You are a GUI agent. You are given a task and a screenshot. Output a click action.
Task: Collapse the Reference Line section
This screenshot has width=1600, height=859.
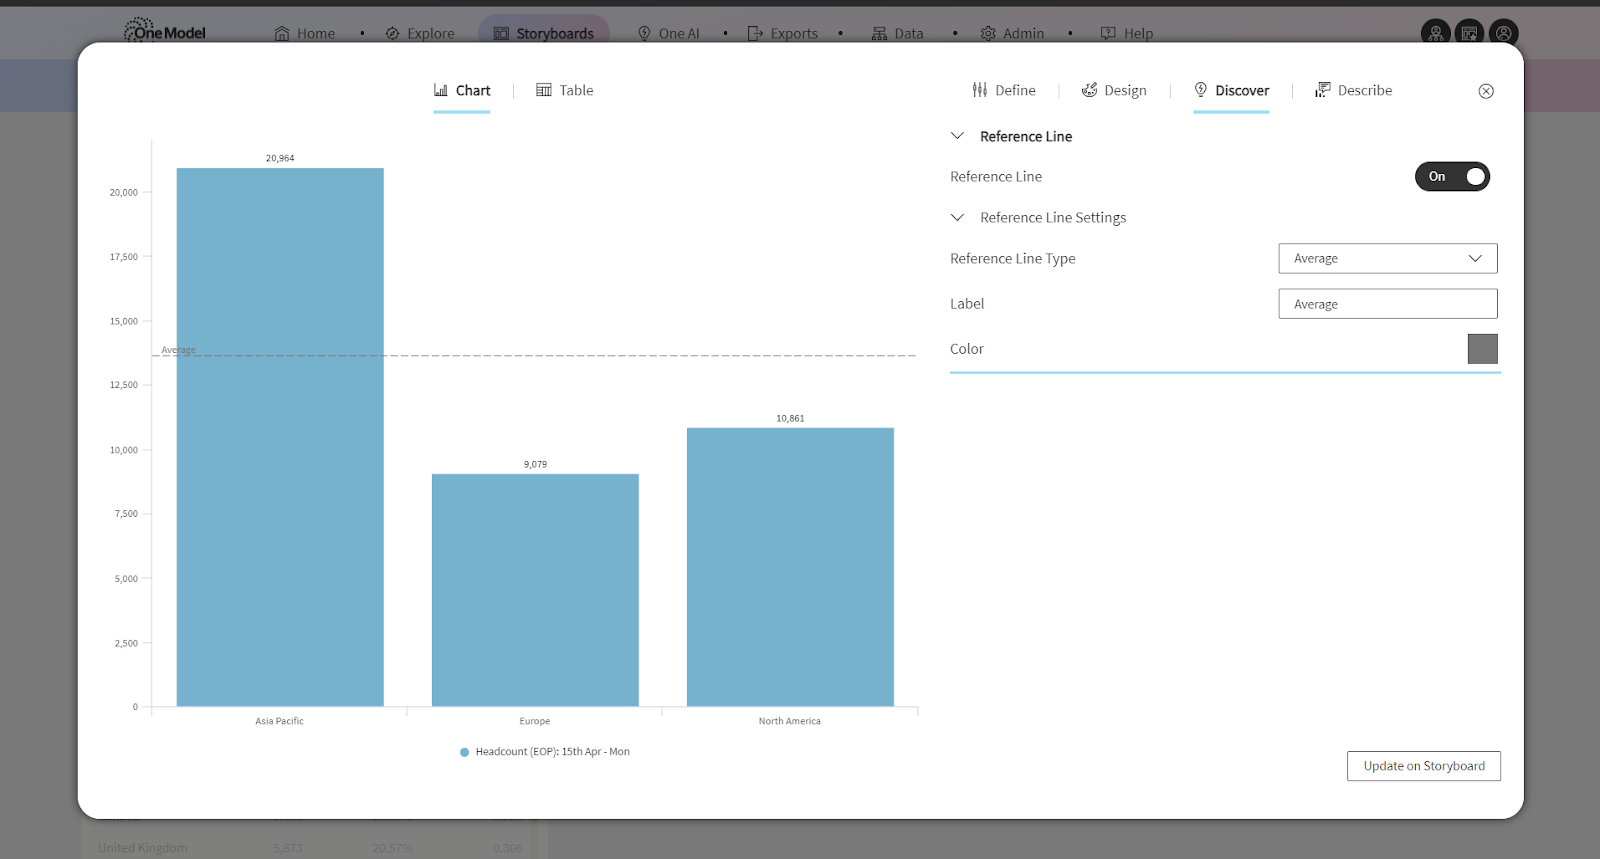957,136
